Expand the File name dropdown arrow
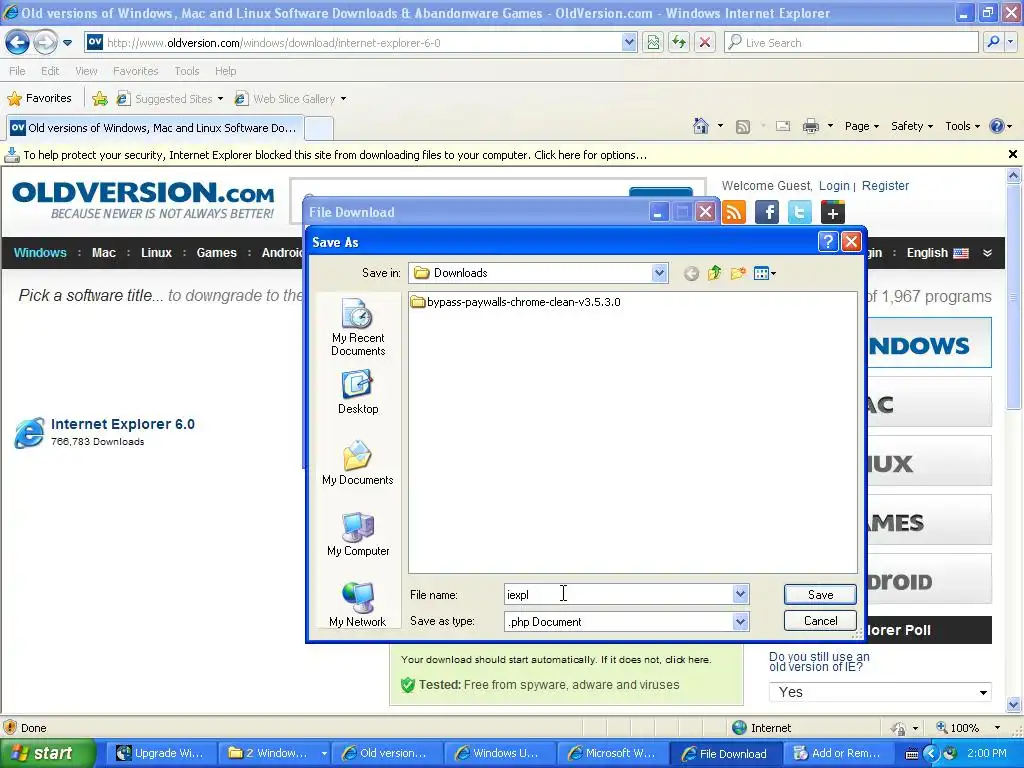The width and height of the screenshot is (1024, 768). (x=740, y=594)
